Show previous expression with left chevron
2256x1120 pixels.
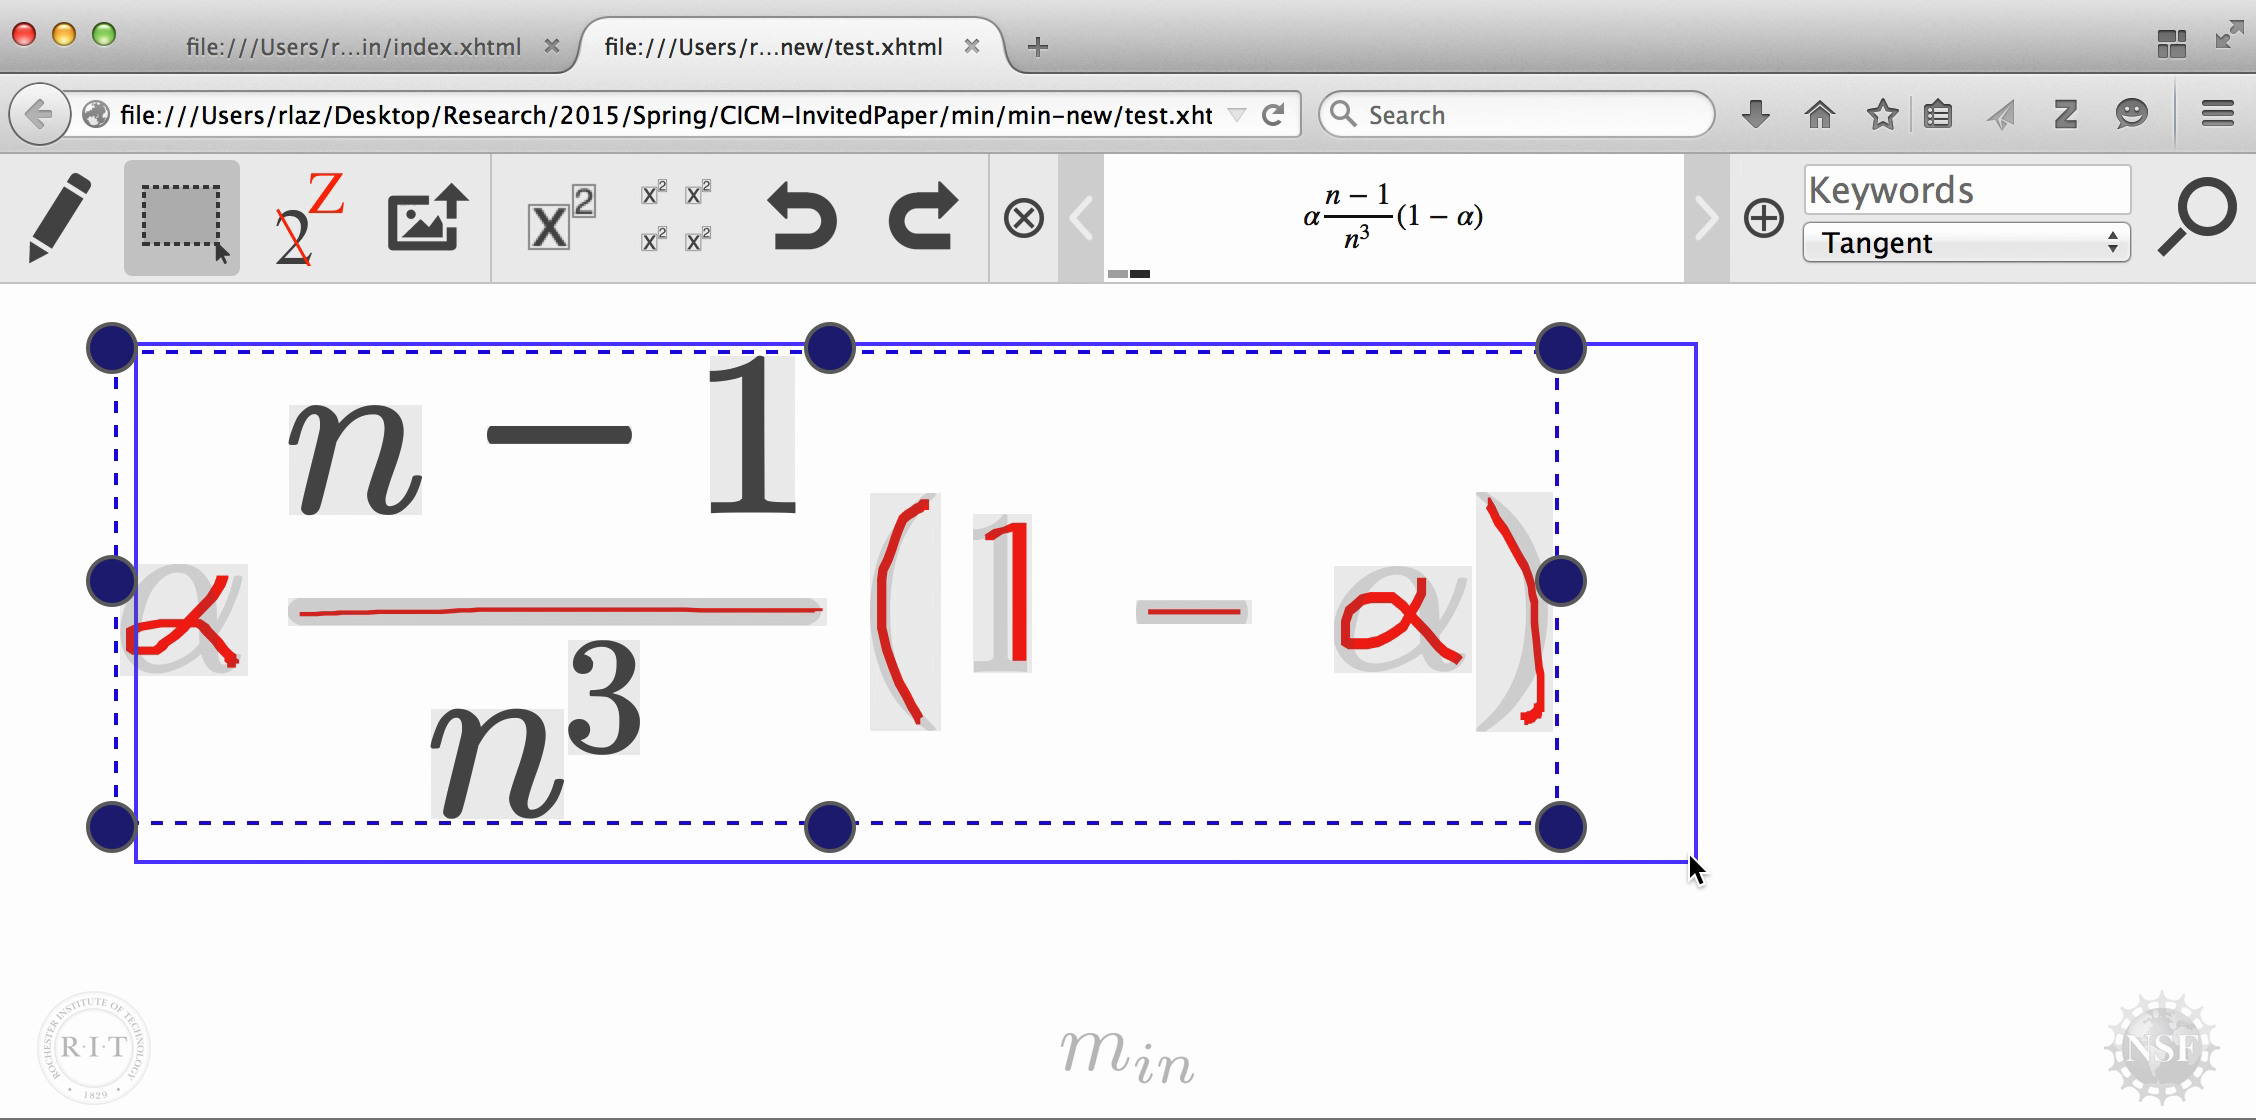1081,218
